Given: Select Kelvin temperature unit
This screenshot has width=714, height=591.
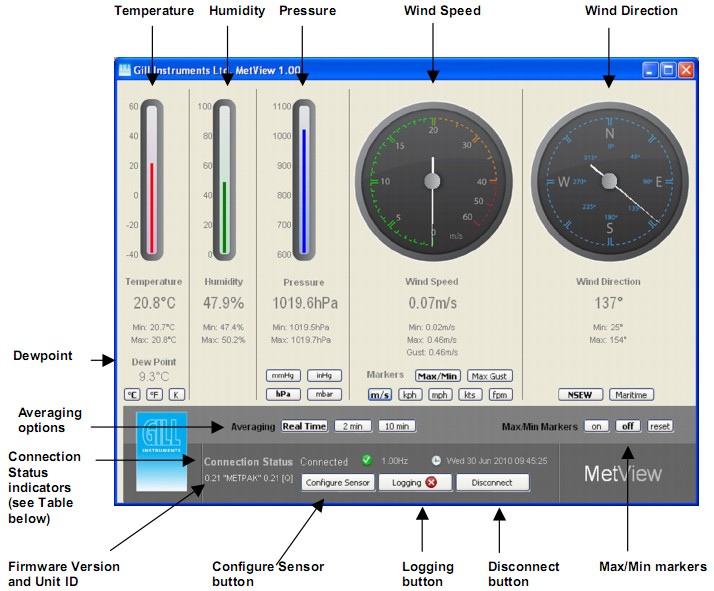Looking at the screenshot, I should tap(176, 395).
